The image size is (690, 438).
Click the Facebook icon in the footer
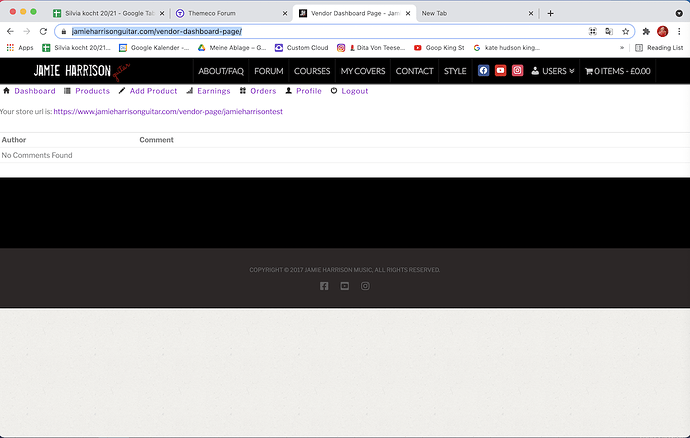[324, 286]
